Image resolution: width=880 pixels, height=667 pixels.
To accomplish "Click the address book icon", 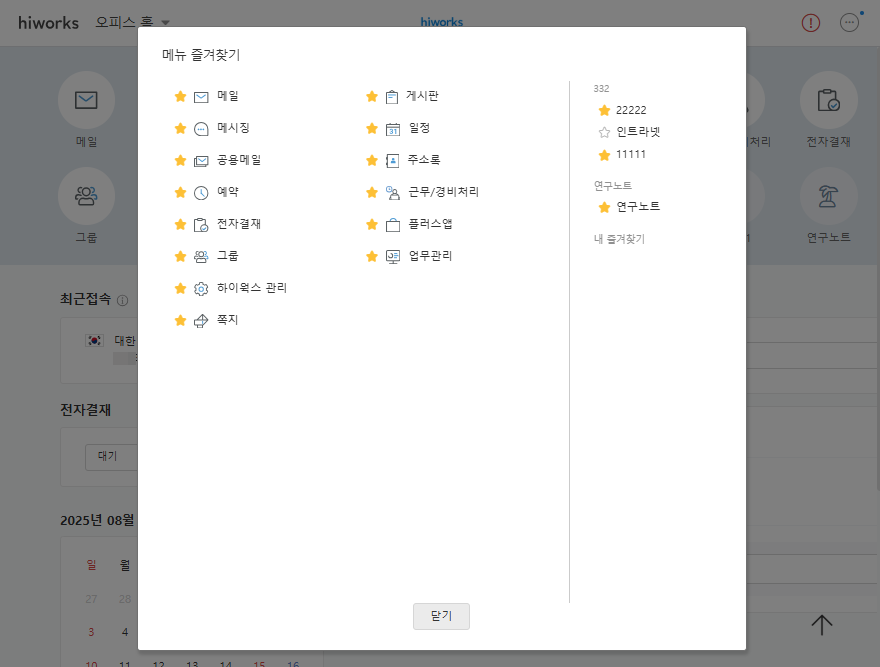I will (393, 161).
